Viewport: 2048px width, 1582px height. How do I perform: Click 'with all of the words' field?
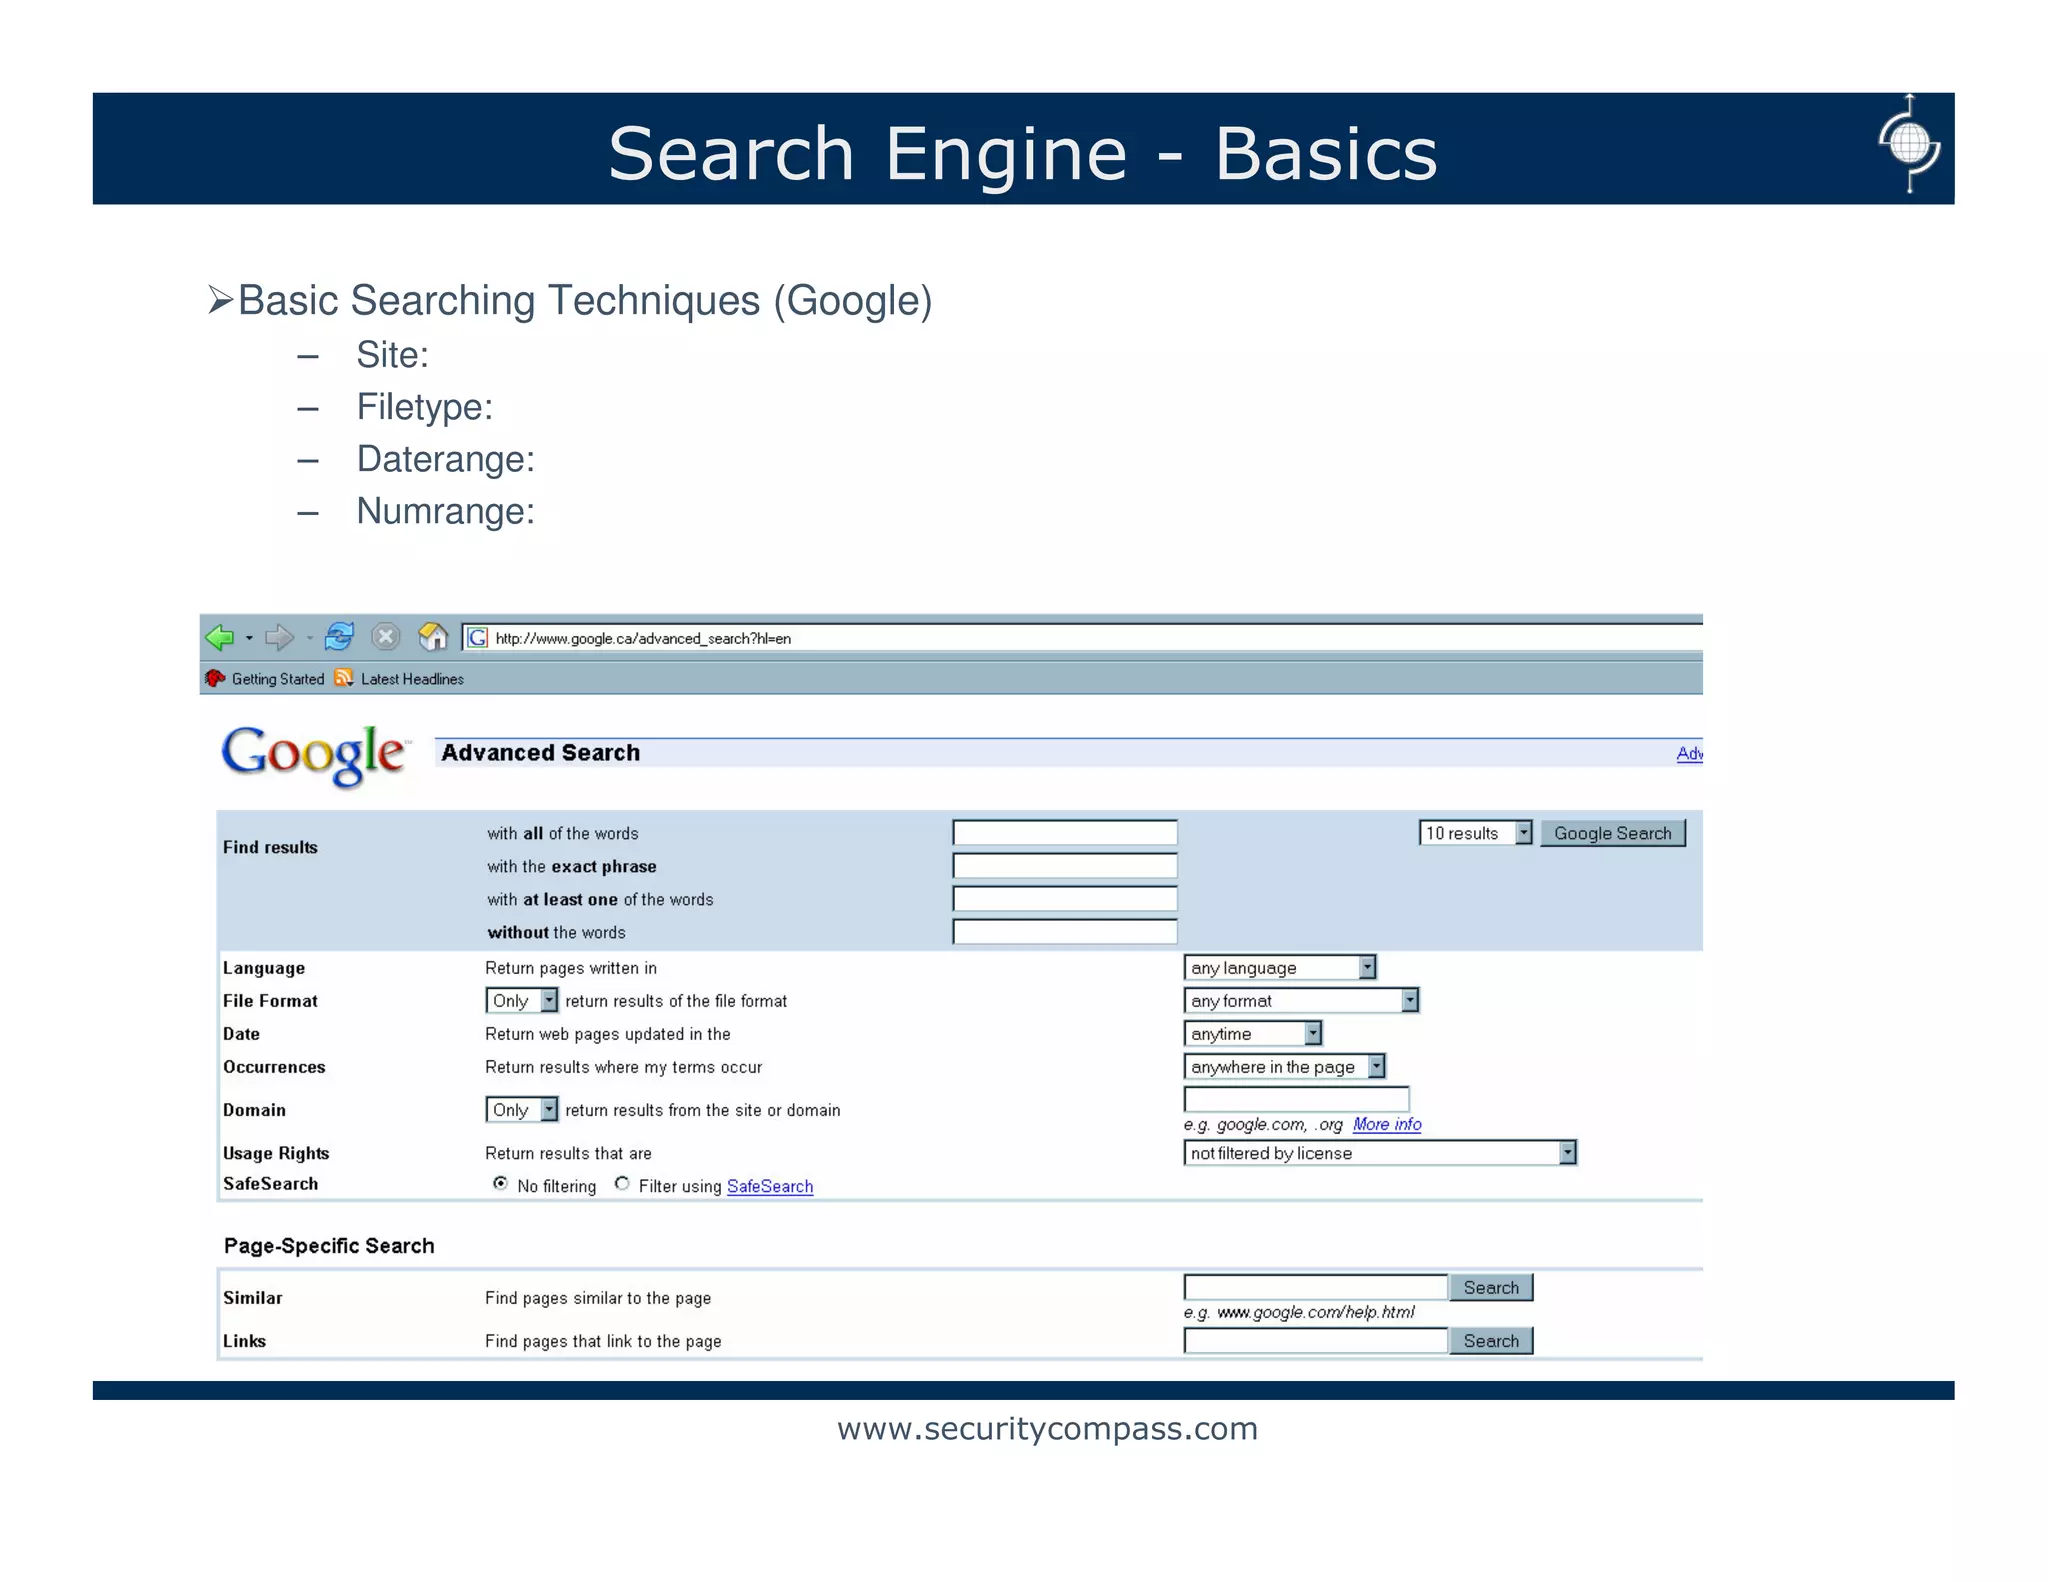1065,833
